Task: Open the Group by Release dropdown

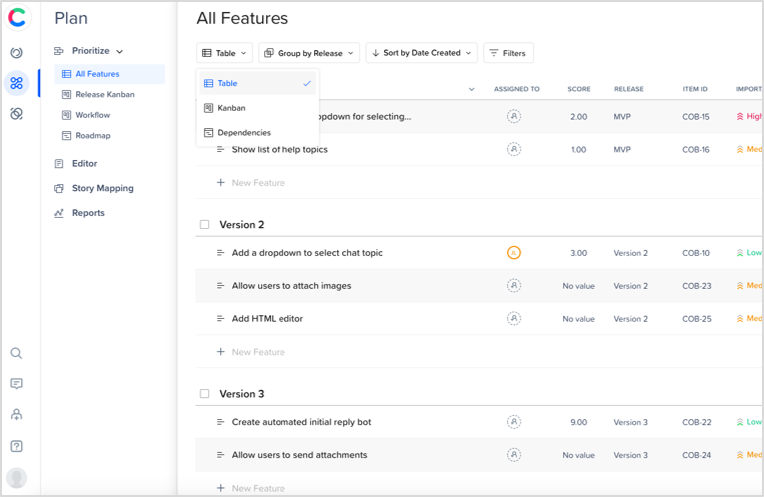Action: 309,53
